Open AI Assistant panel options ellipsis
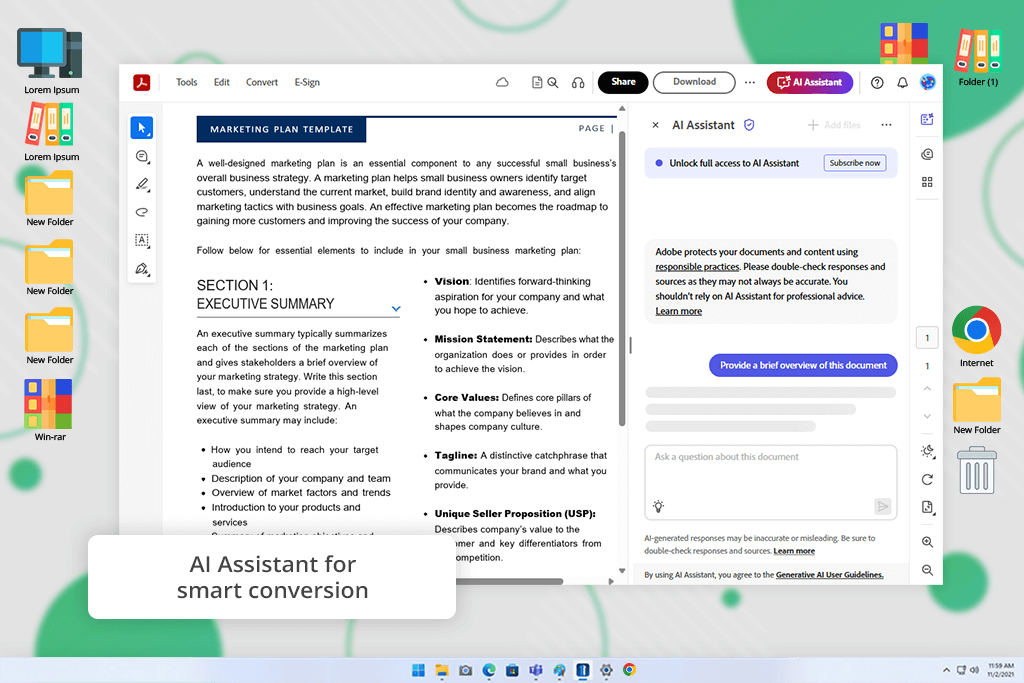The height and width of the screenshot is (683, 1024). click(886, 125)
